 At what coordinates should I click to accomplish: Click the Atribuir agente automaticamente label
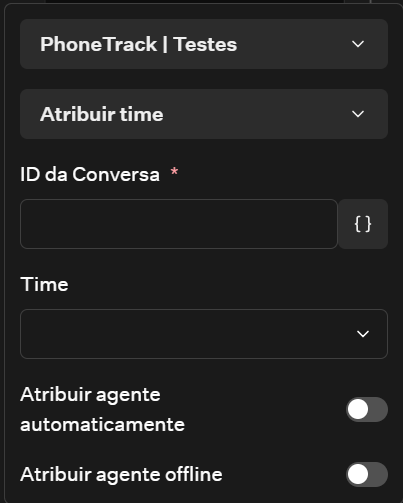[102, 409]
